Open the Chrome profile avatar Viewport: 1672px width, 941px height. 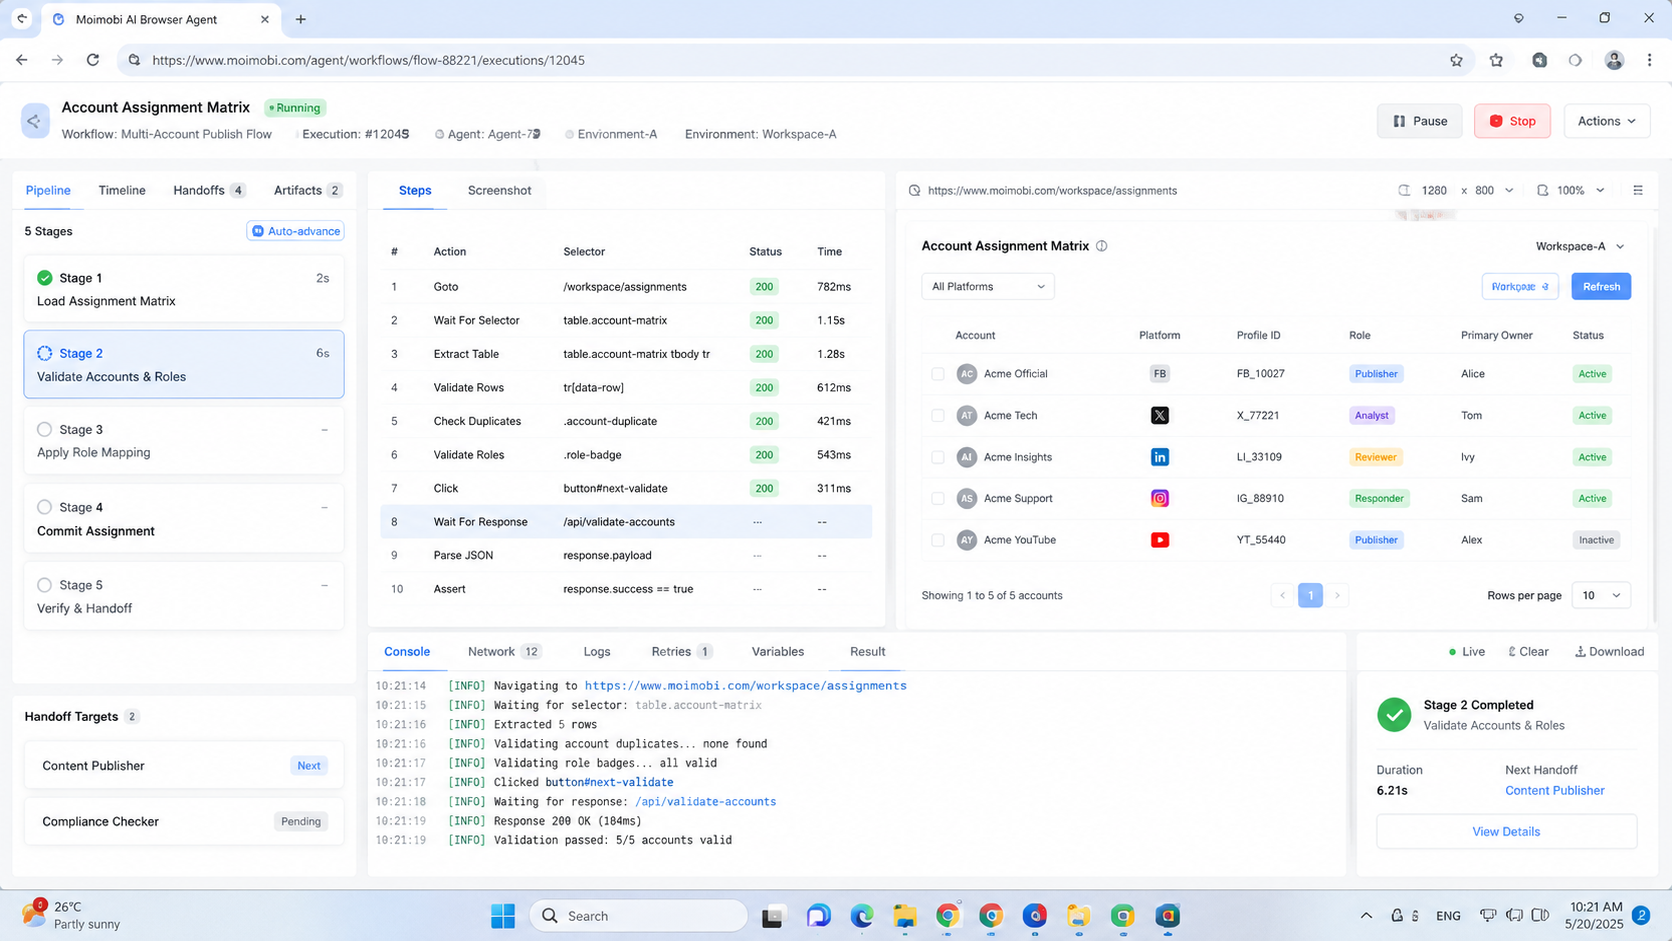point(1614,60)
